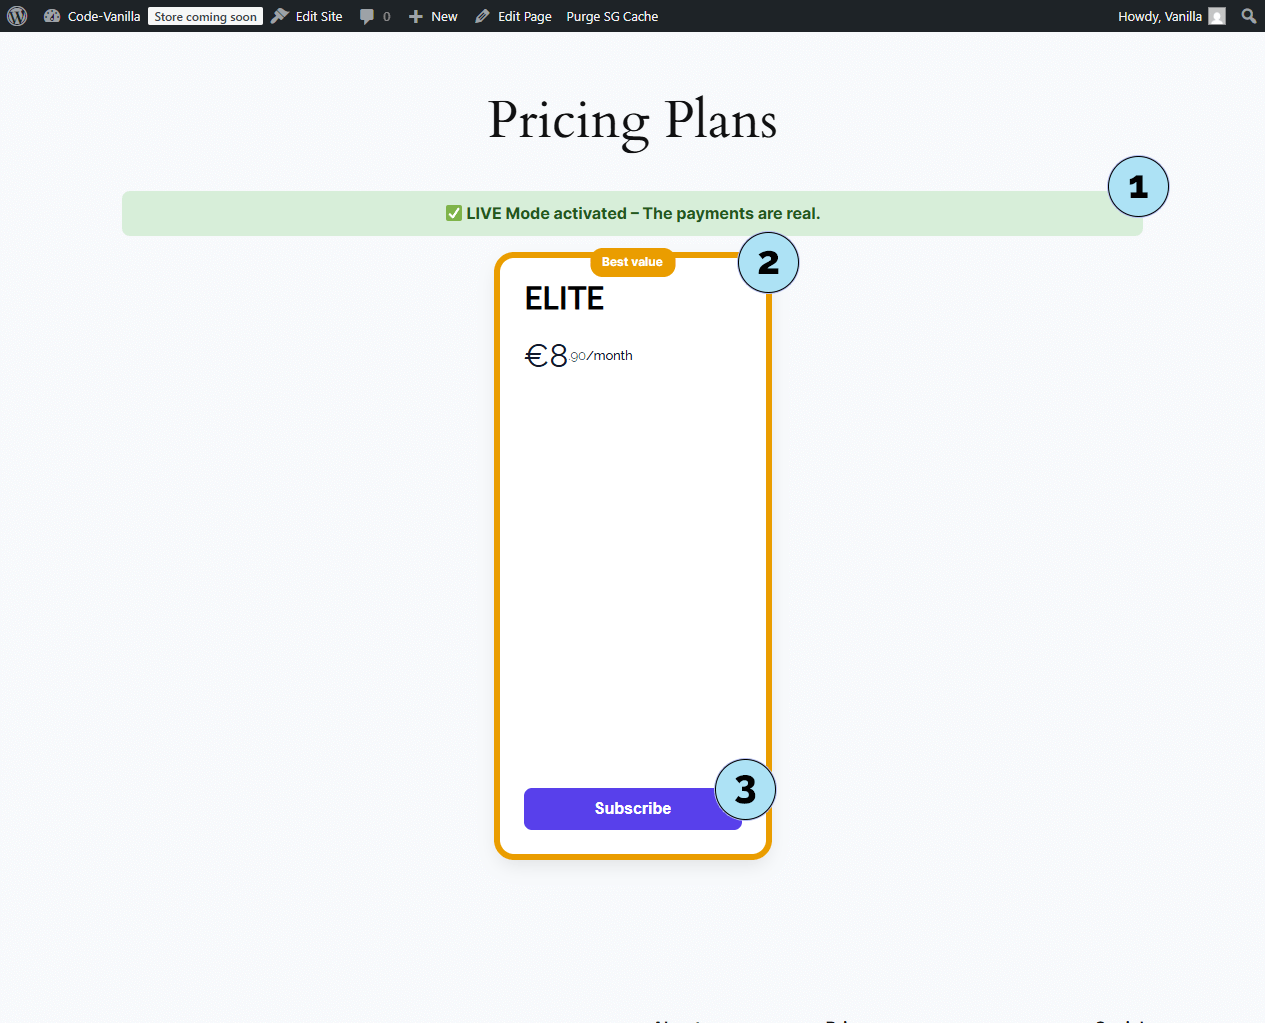The image size is (1265, 1023).
Task: Click annotation marker number 1
Action: click(x=1138, y=187)
